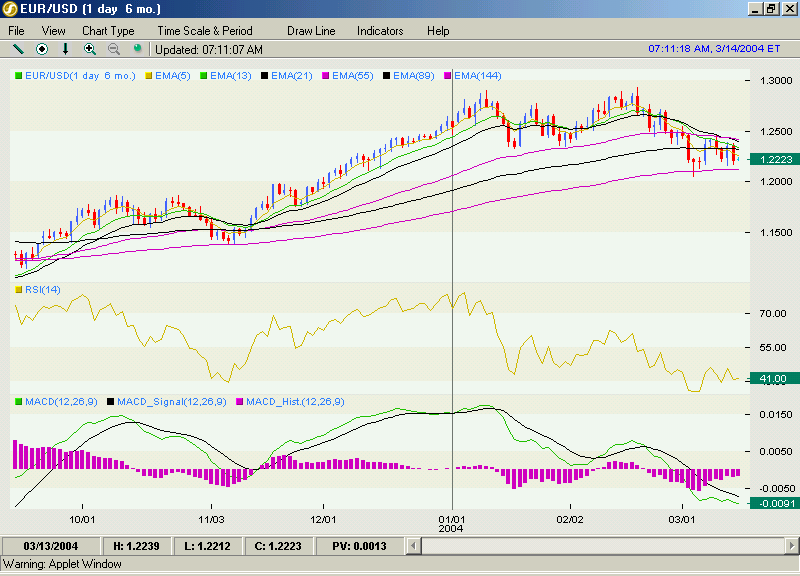Click the 03/01 date axis label
Screen dimensions: 800x576
click(682, 519)
